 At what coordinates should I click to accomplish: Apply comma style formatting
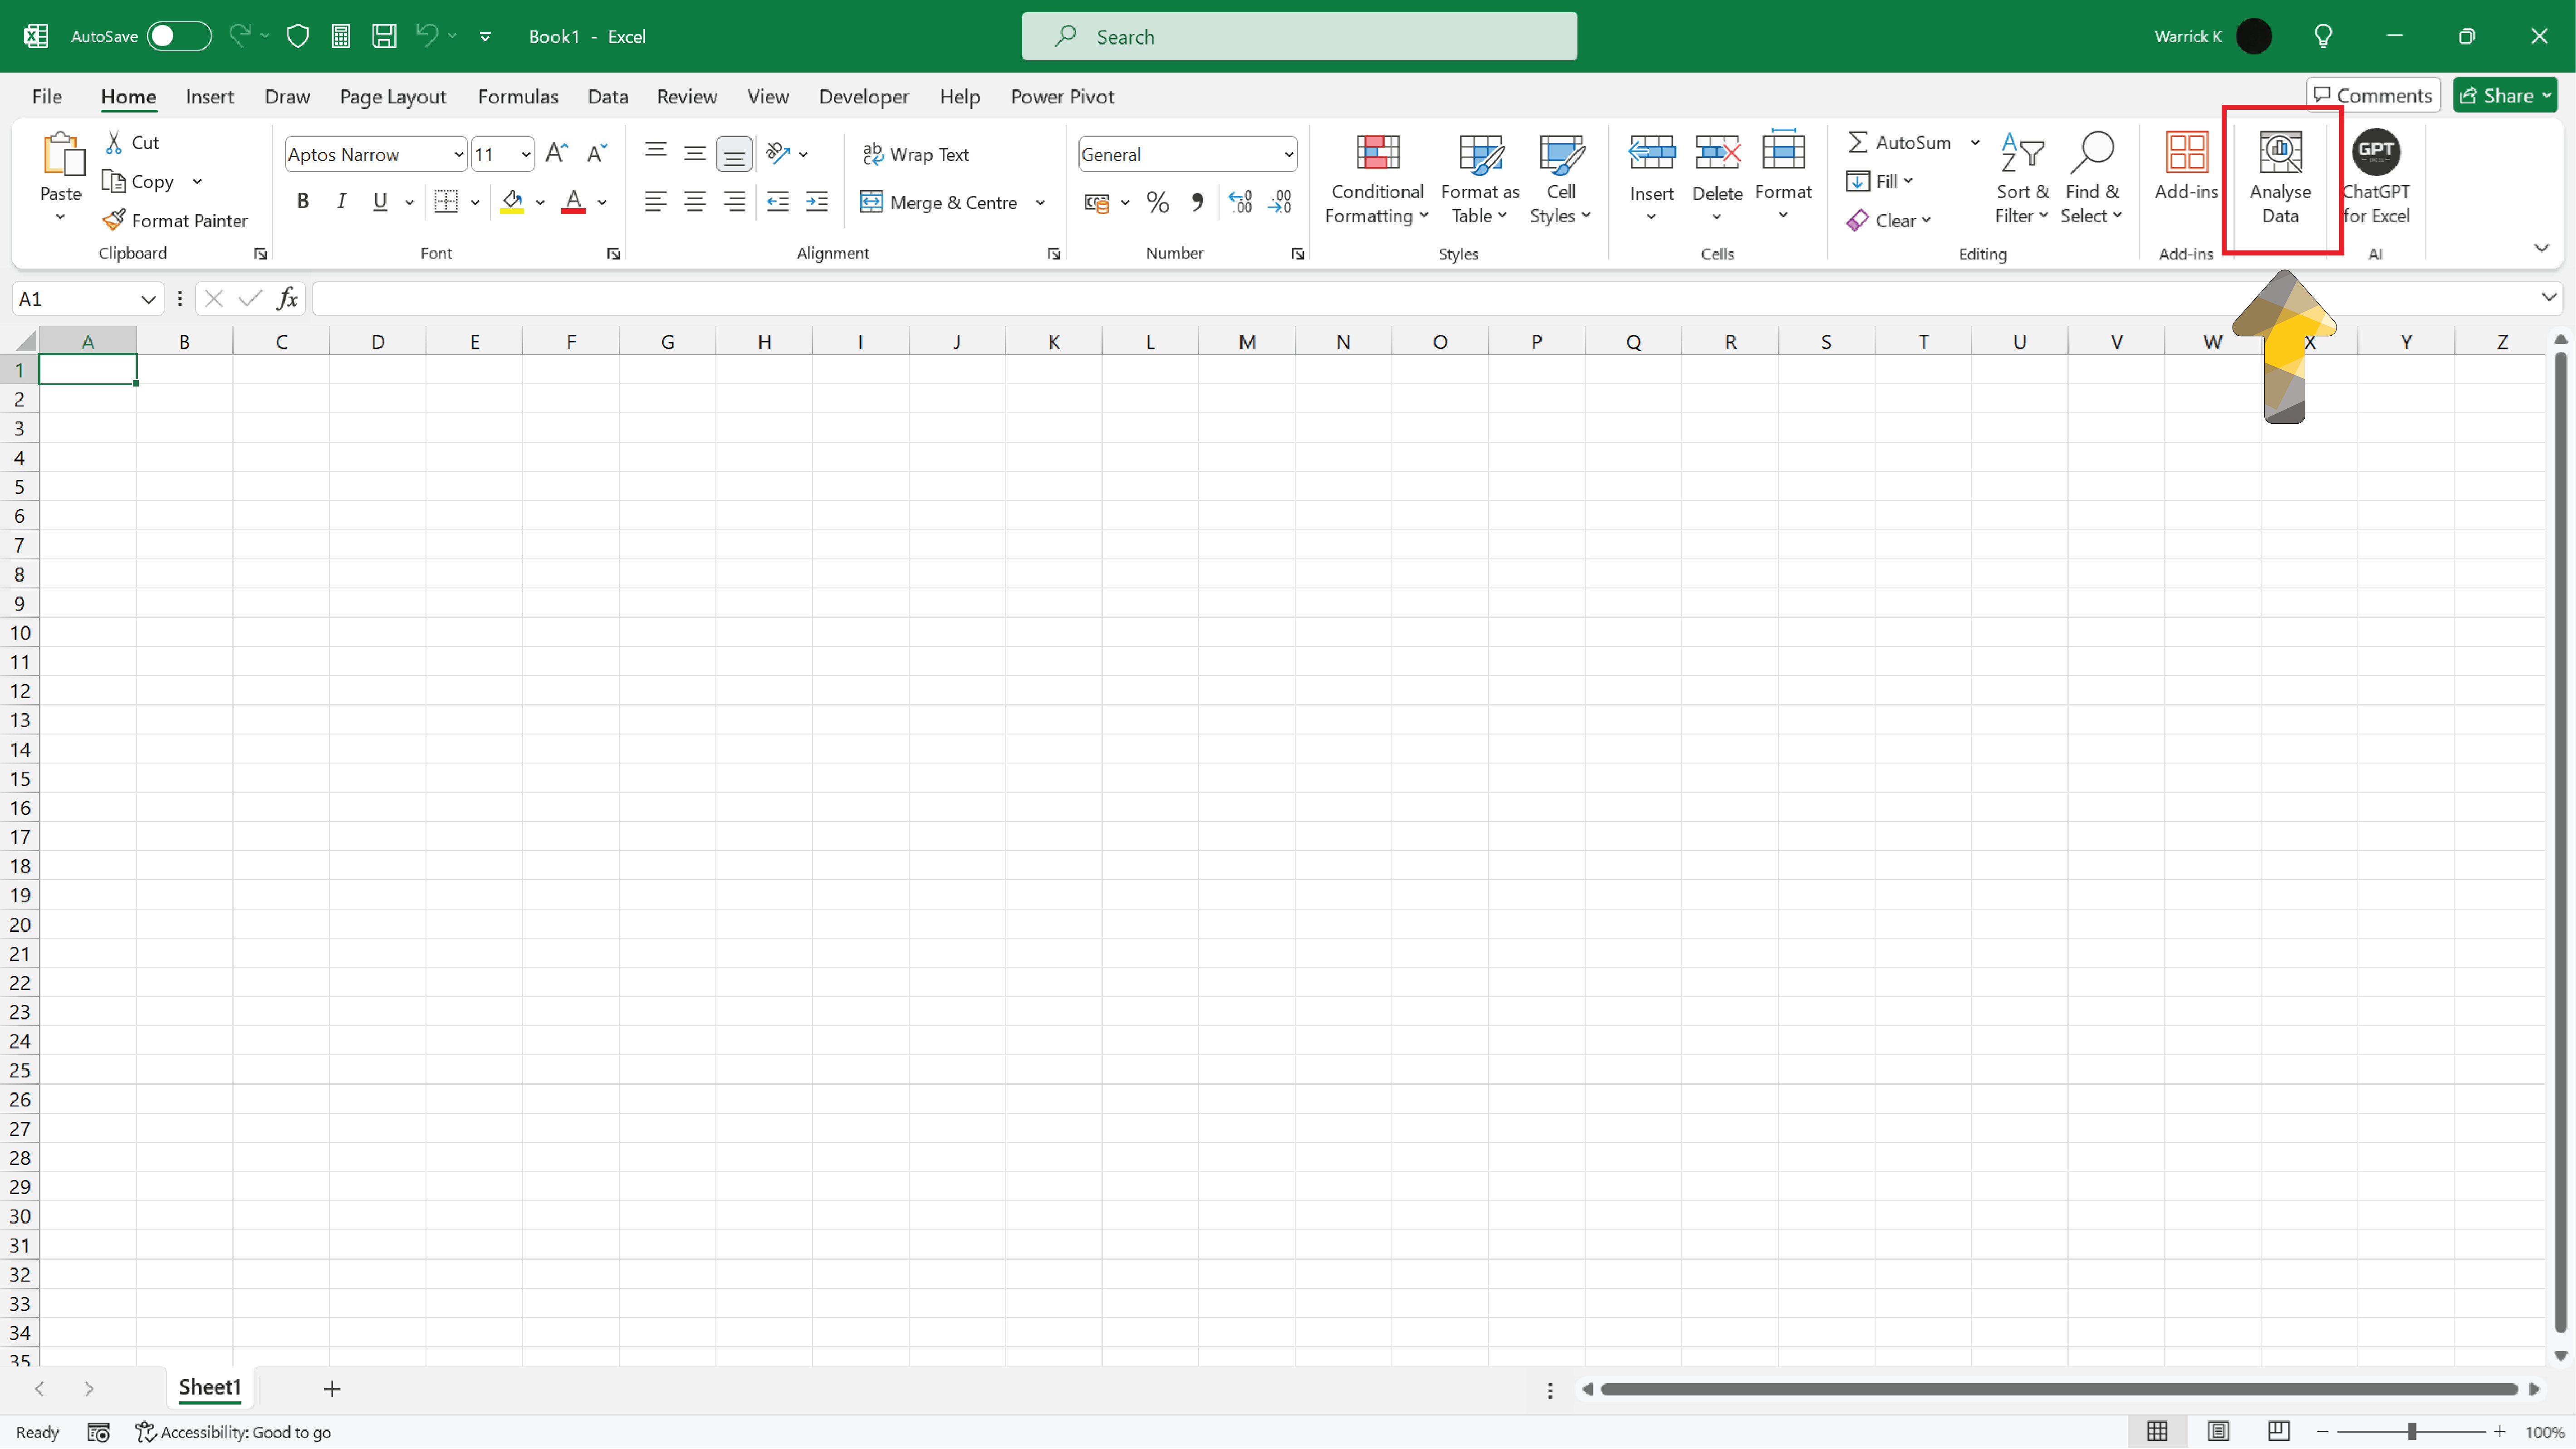tap(1197, 203)
